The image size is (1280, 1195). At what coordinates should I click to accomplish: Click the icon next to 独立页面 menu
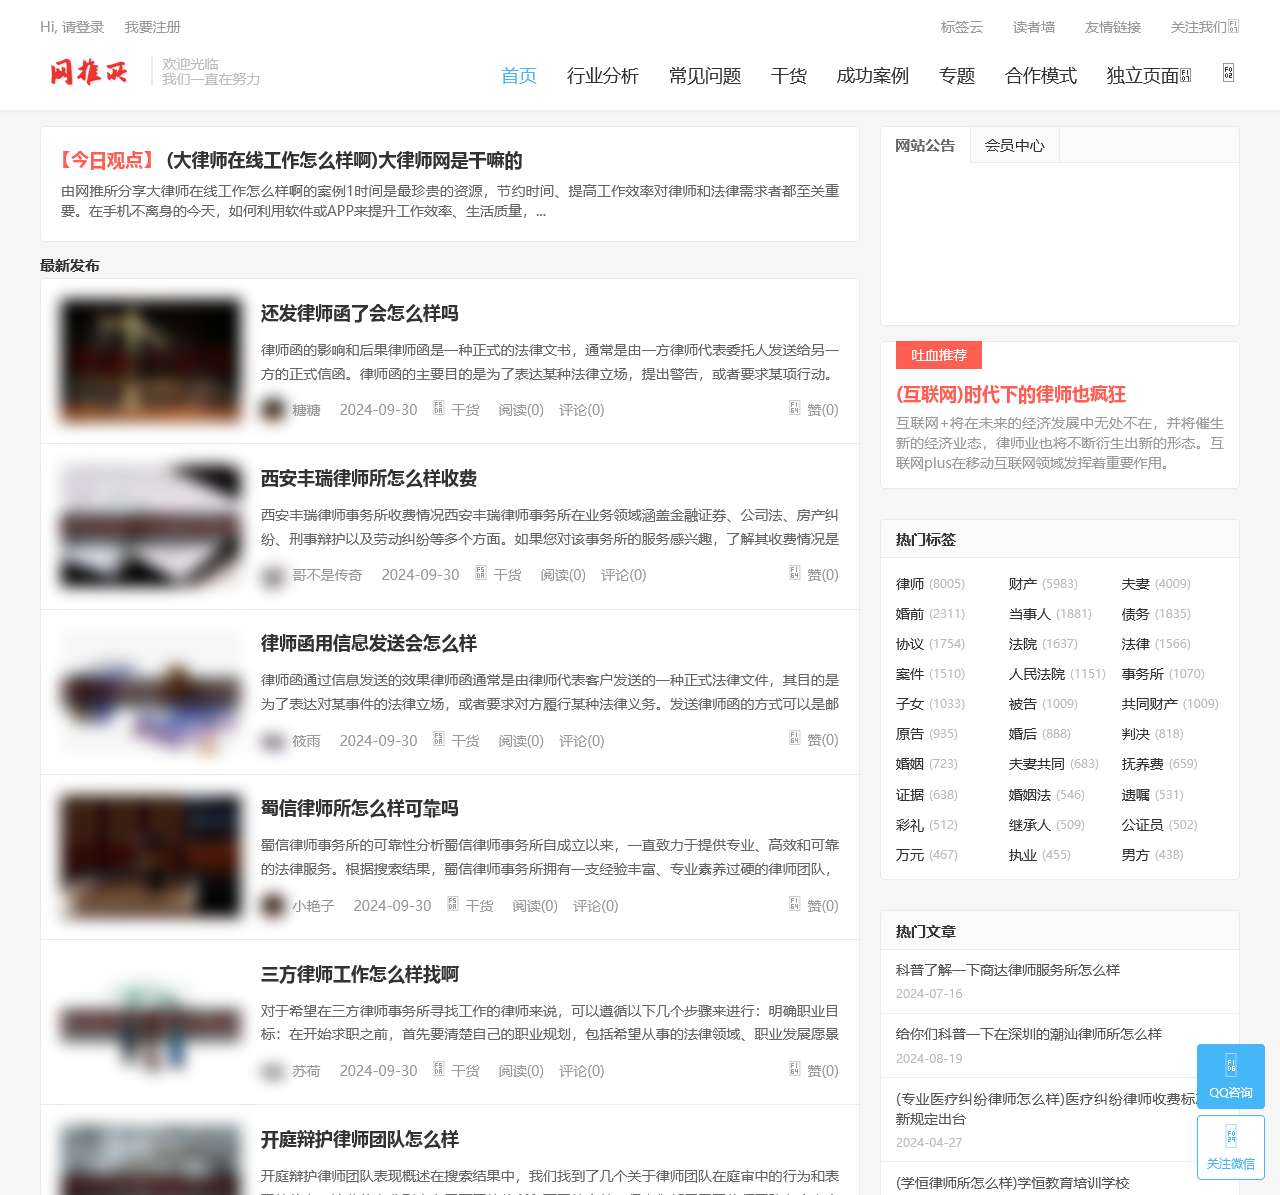(x=1186, y=76)
